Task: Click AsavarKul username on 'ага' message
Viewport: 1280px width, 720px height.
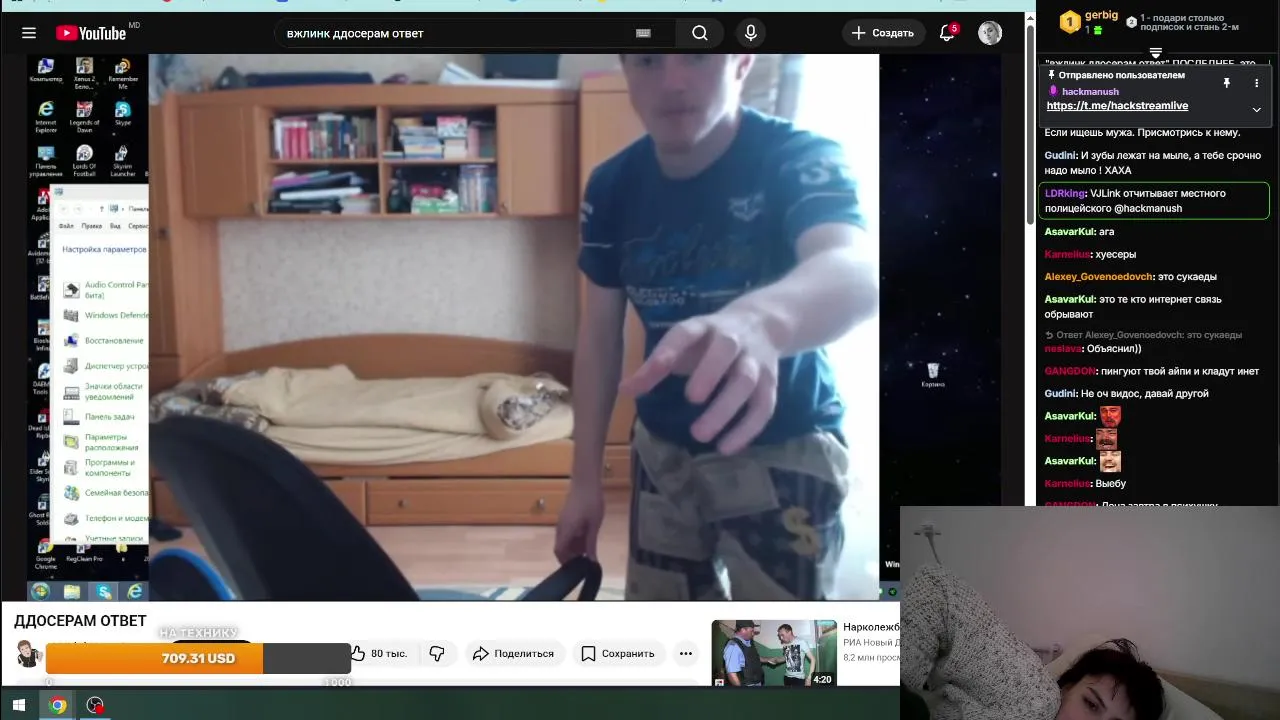Action: click(1070, 232)
